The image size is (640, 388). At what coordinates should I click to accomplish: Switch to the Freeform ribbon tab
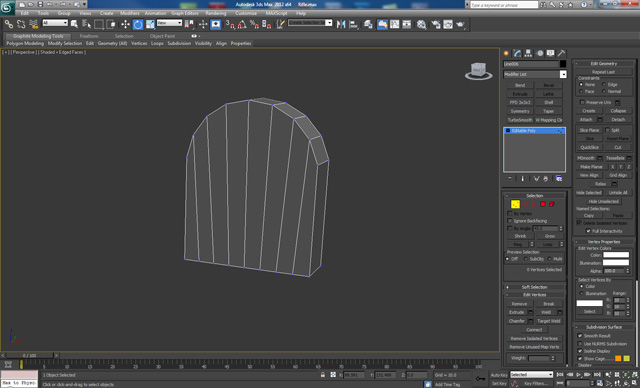[x=89, y=36]
